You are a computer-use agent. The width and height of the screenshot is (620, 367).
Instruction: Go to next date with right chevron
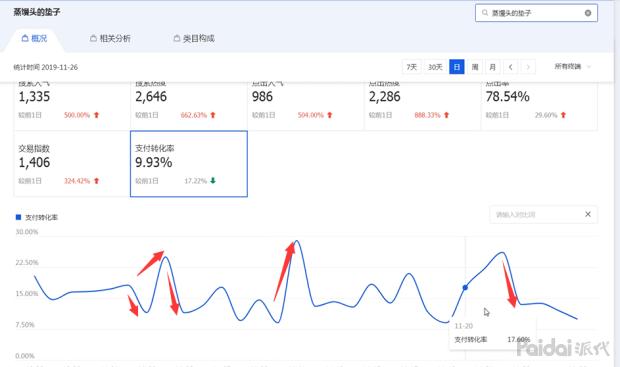[x=528, y=67]
